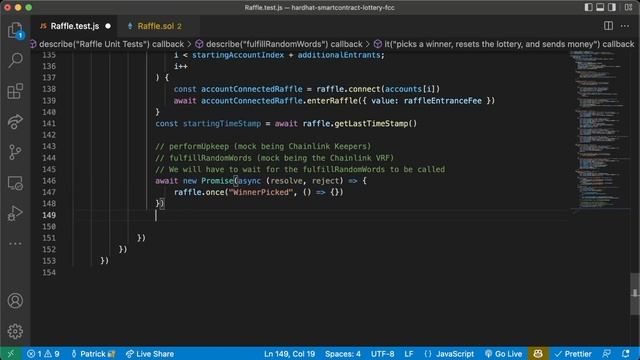Show errors and warnings in Problems panel
This screenshot has width=640, height=360.
click(x=43, y=354)
